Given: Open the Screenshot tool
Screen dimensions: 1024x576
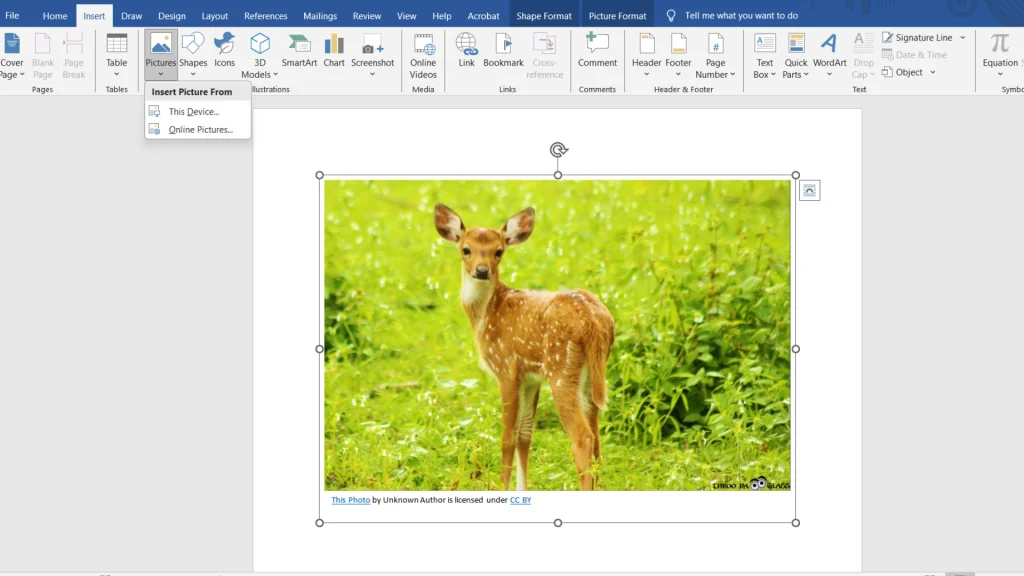Looking at the screenshot, I should click(x=372, y=52).
